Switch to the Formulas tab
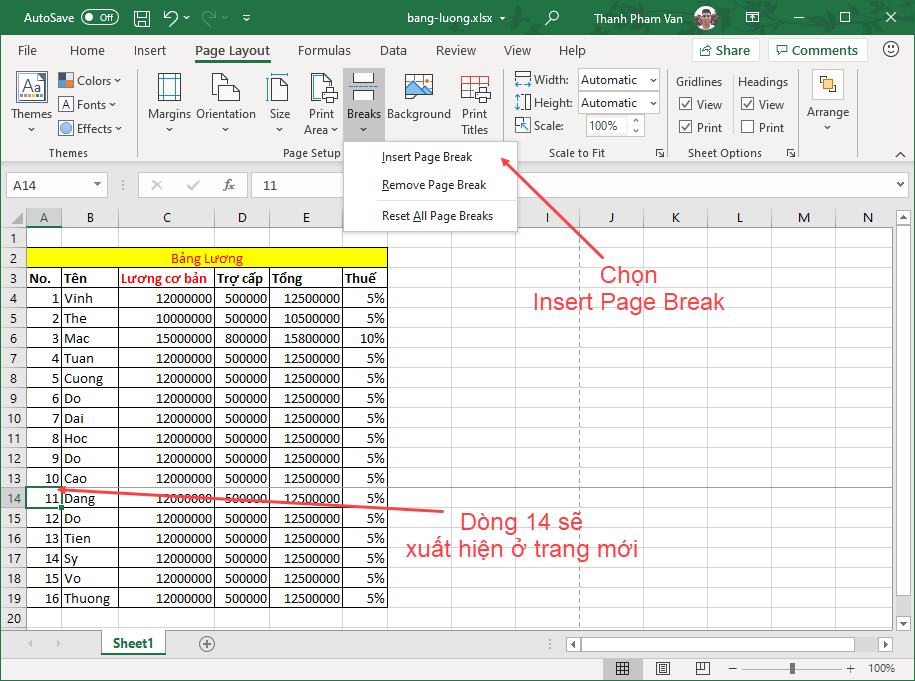 (324, 51)
